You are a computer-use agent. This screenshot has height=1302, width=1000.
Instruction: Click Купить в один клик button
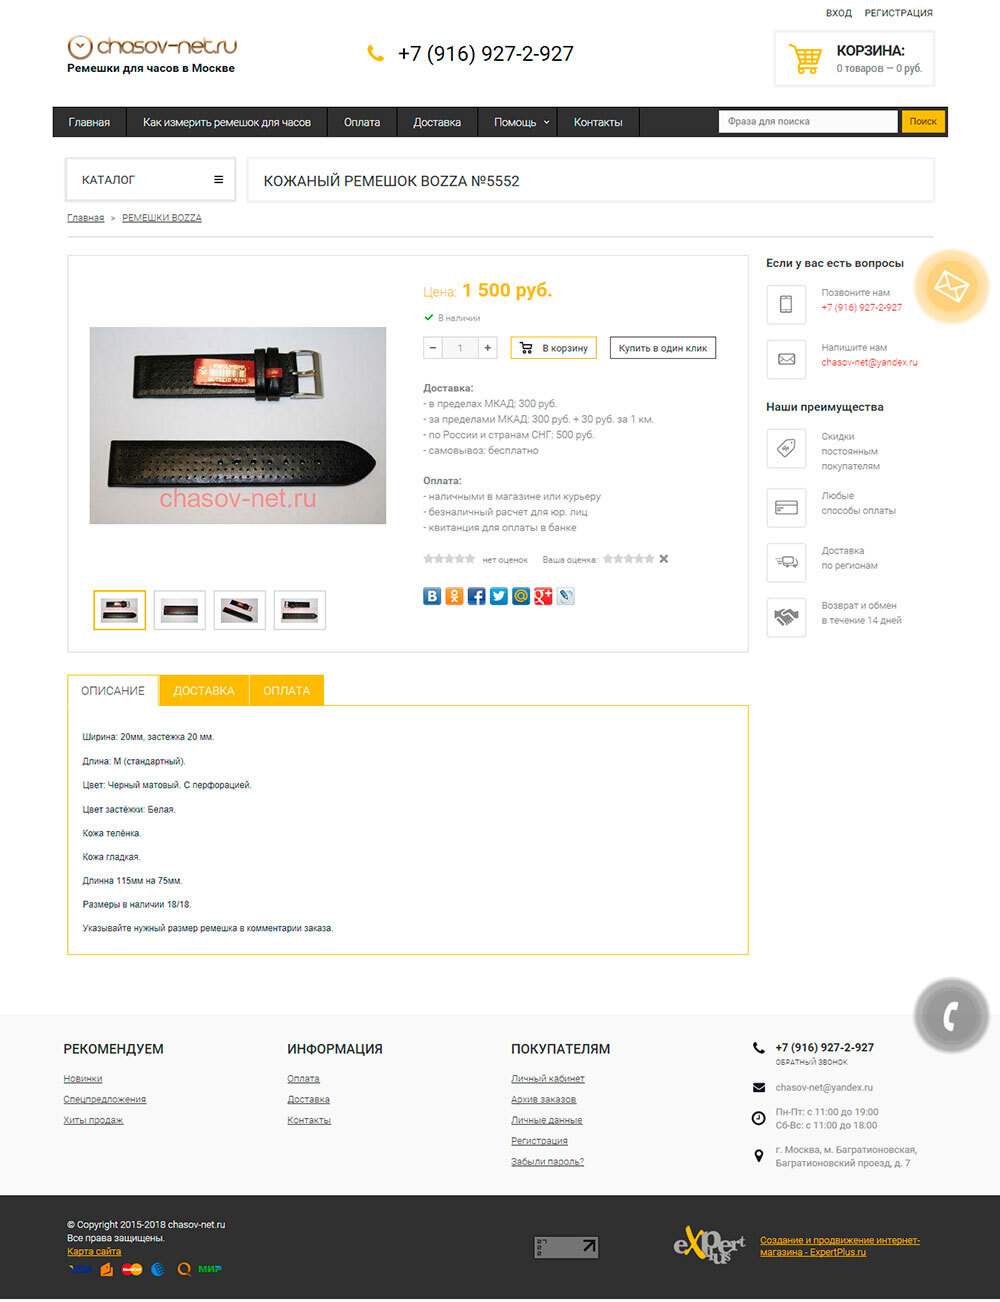pos(663,348)
